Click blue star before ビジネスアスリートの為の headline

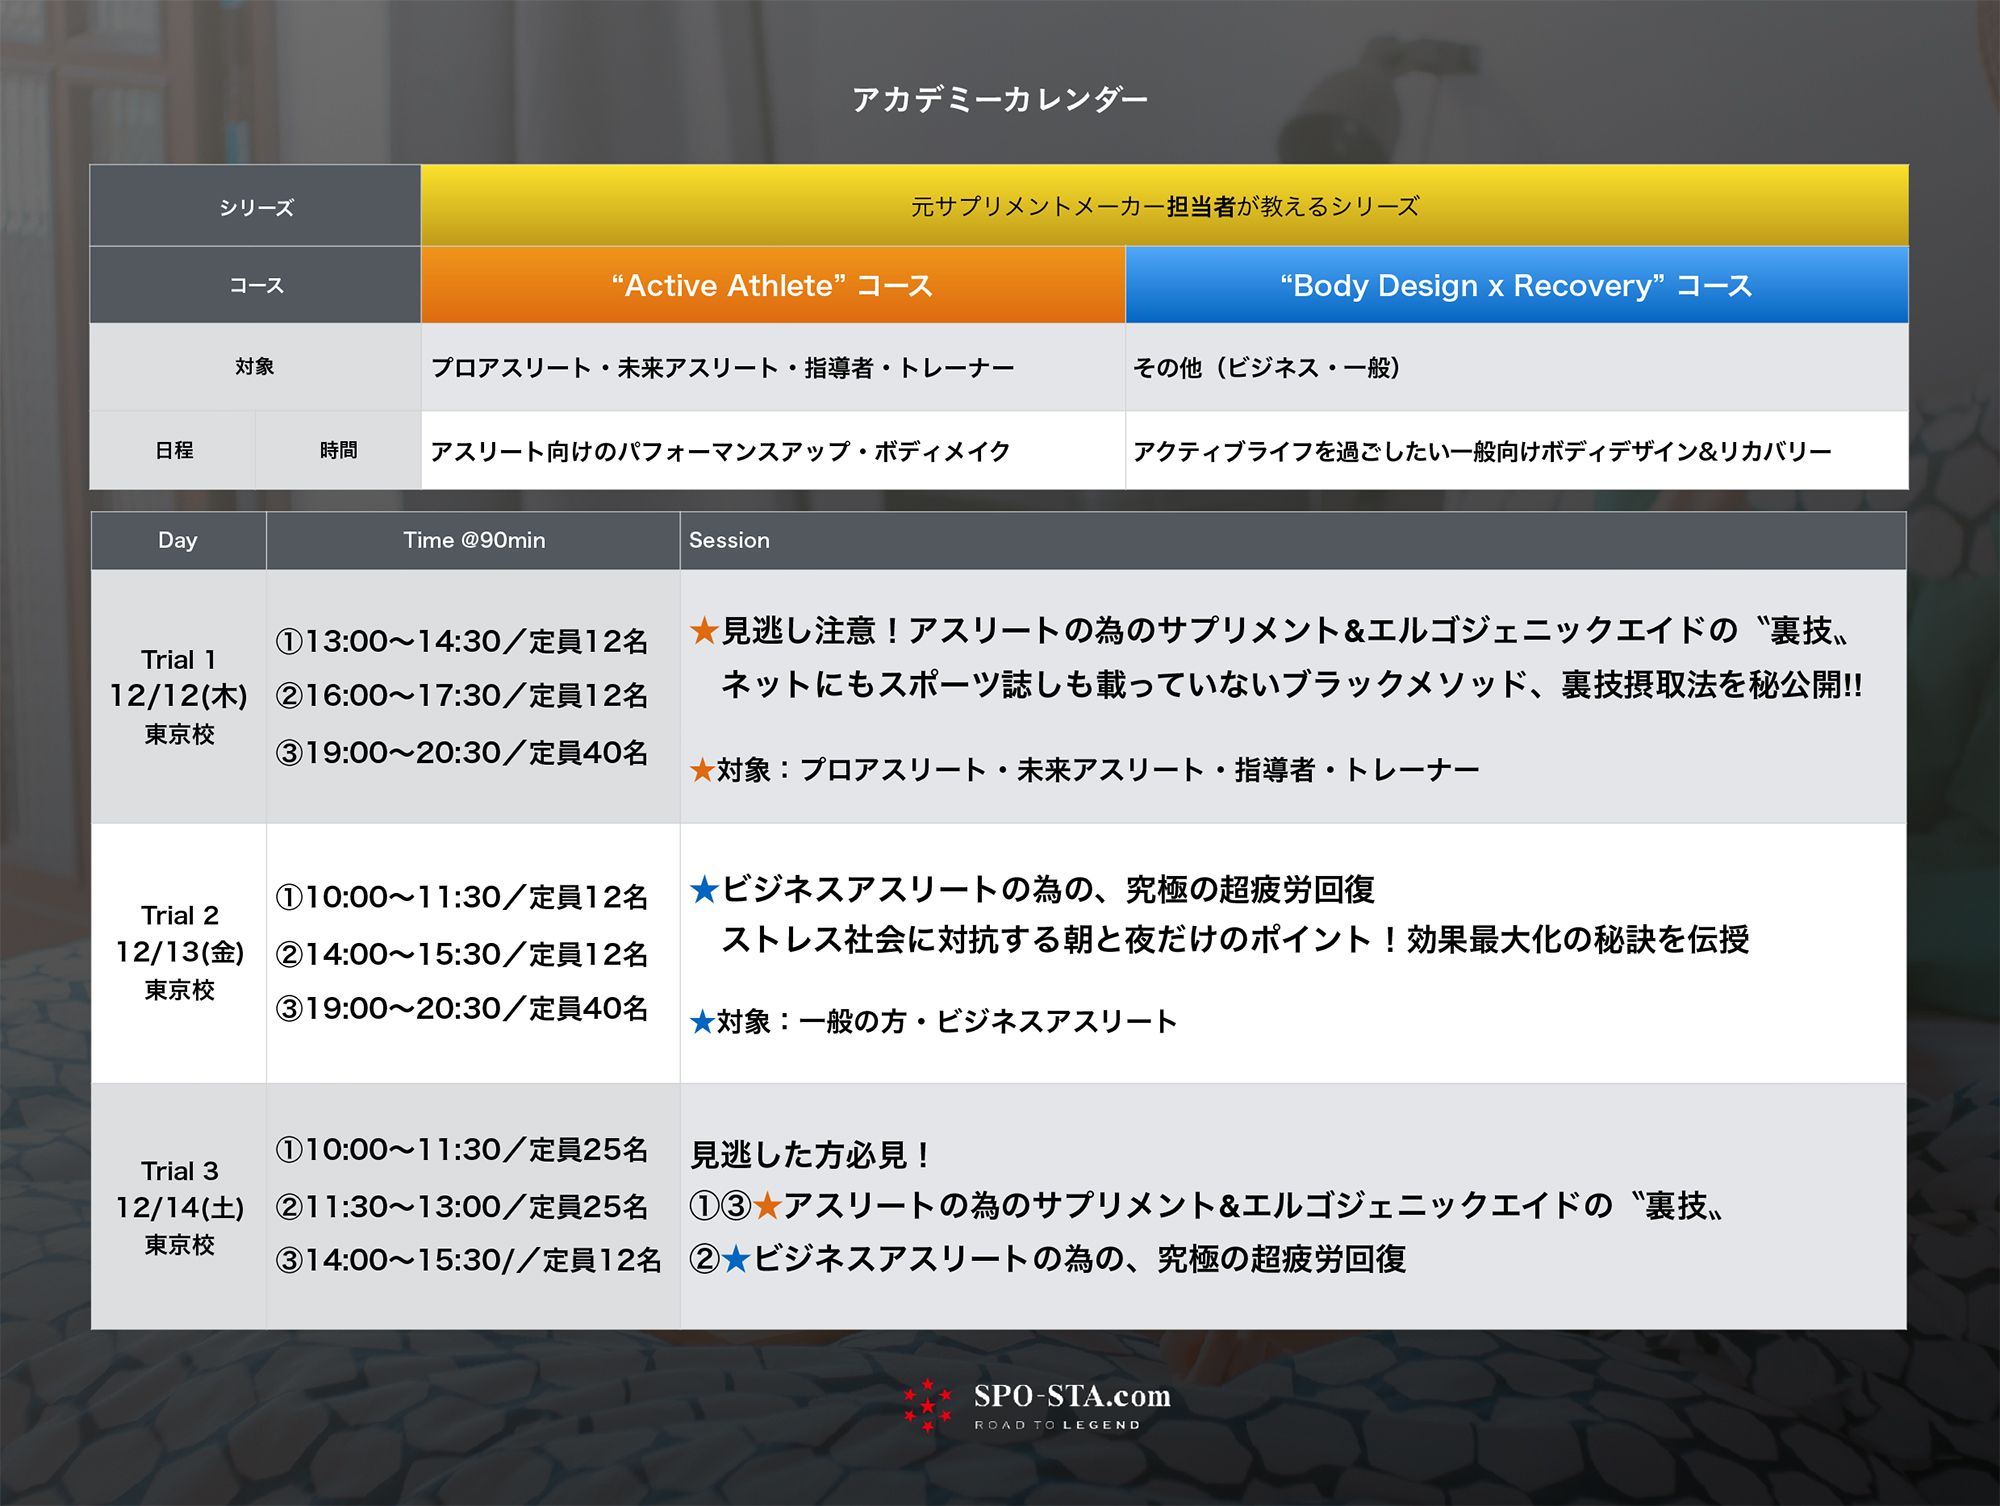coord(704,889)
